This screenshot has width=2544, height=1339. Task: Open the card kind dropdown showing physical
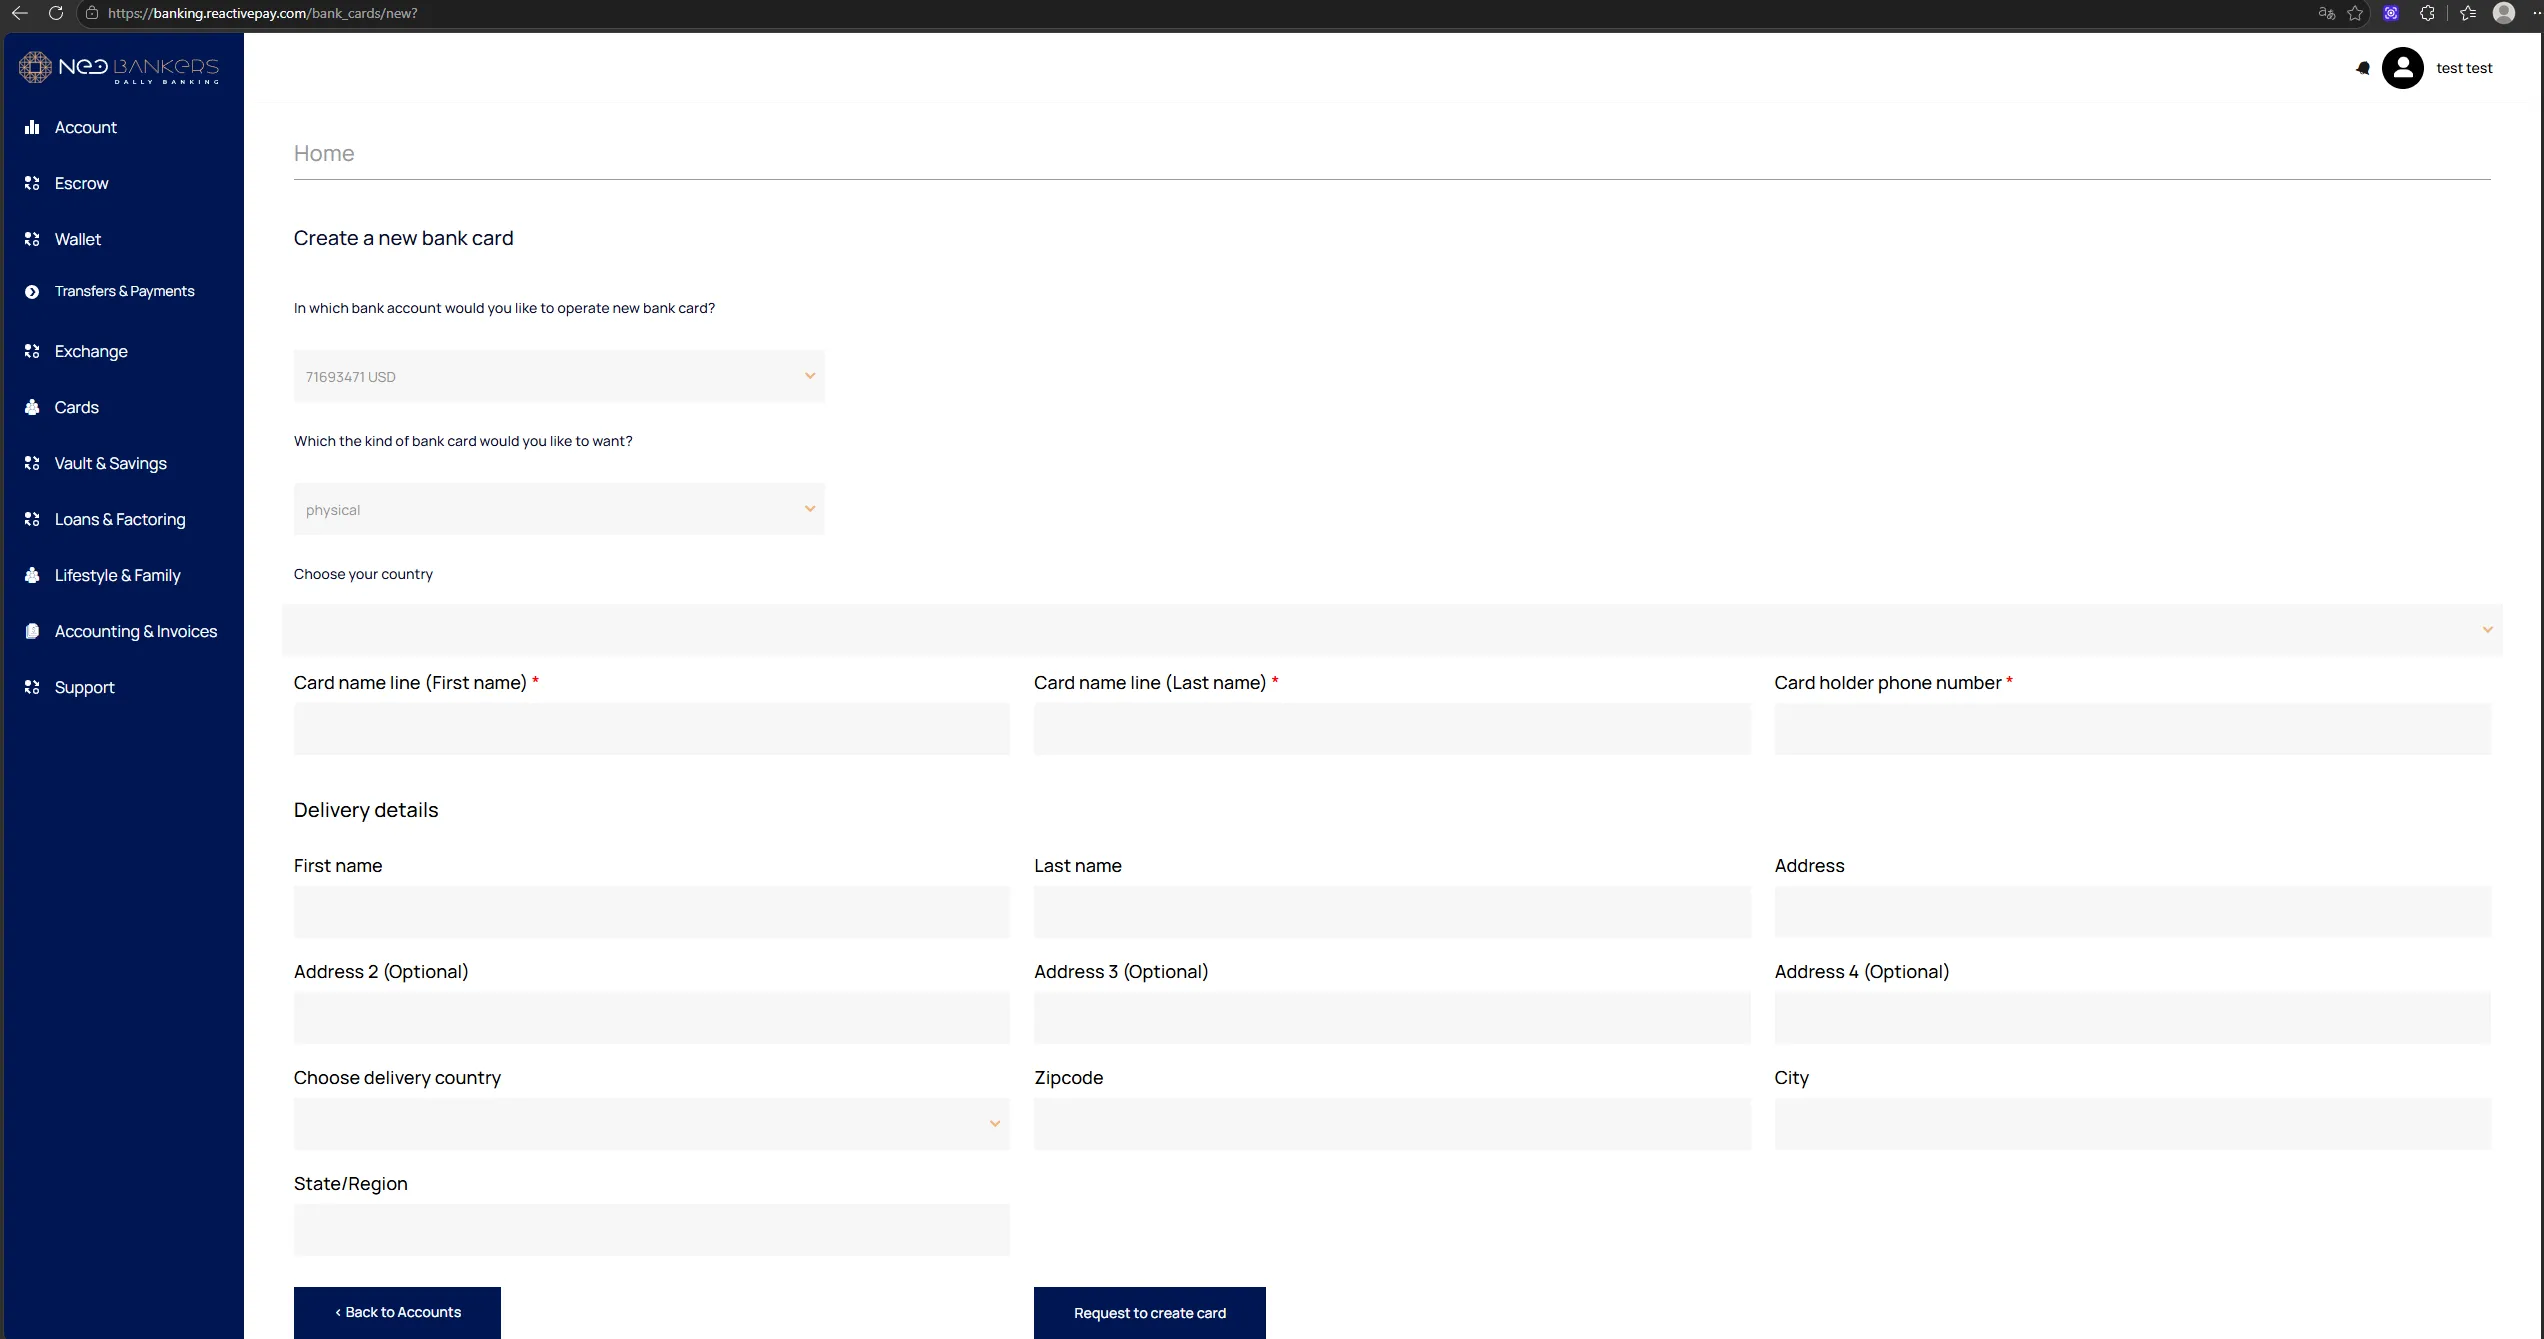pyautogui.click(x=559, y=509)
